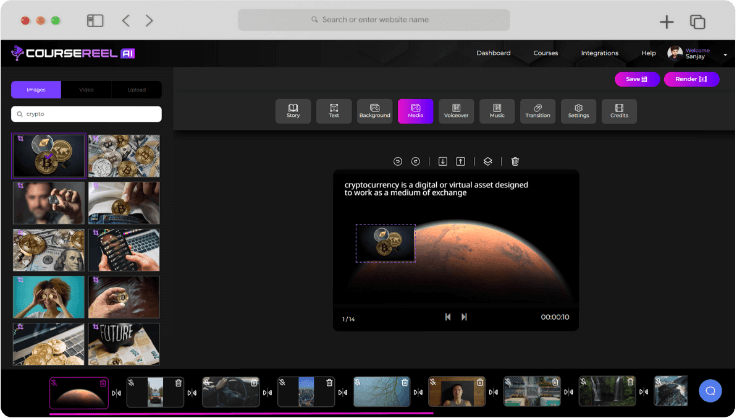Click the CourseReel AI logo
The height and width of the screenshot is (418, 737).
point(73,53)
